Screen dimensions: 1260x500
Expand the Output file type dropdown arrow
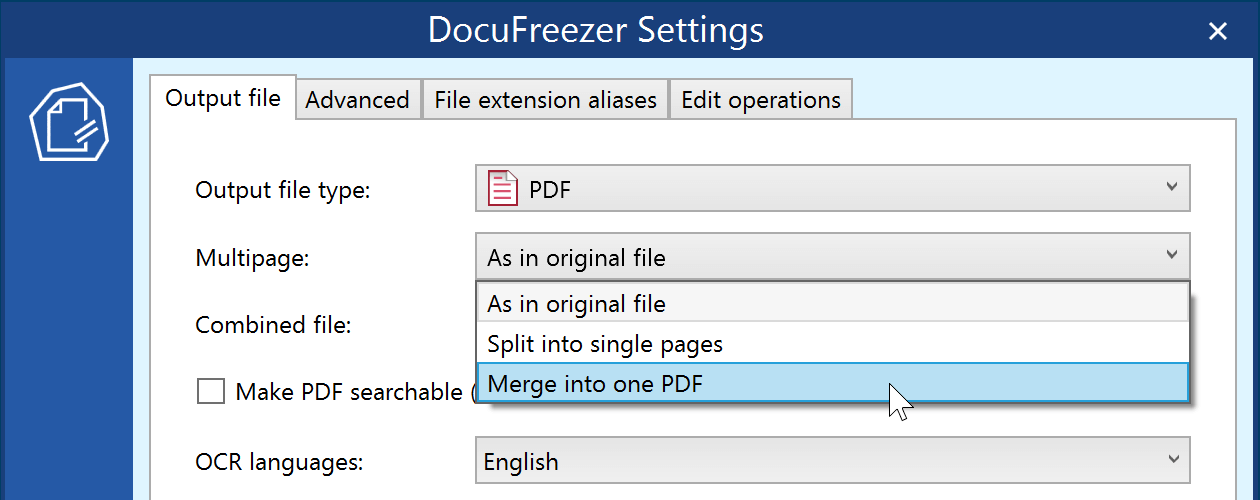coord(1172,188)
